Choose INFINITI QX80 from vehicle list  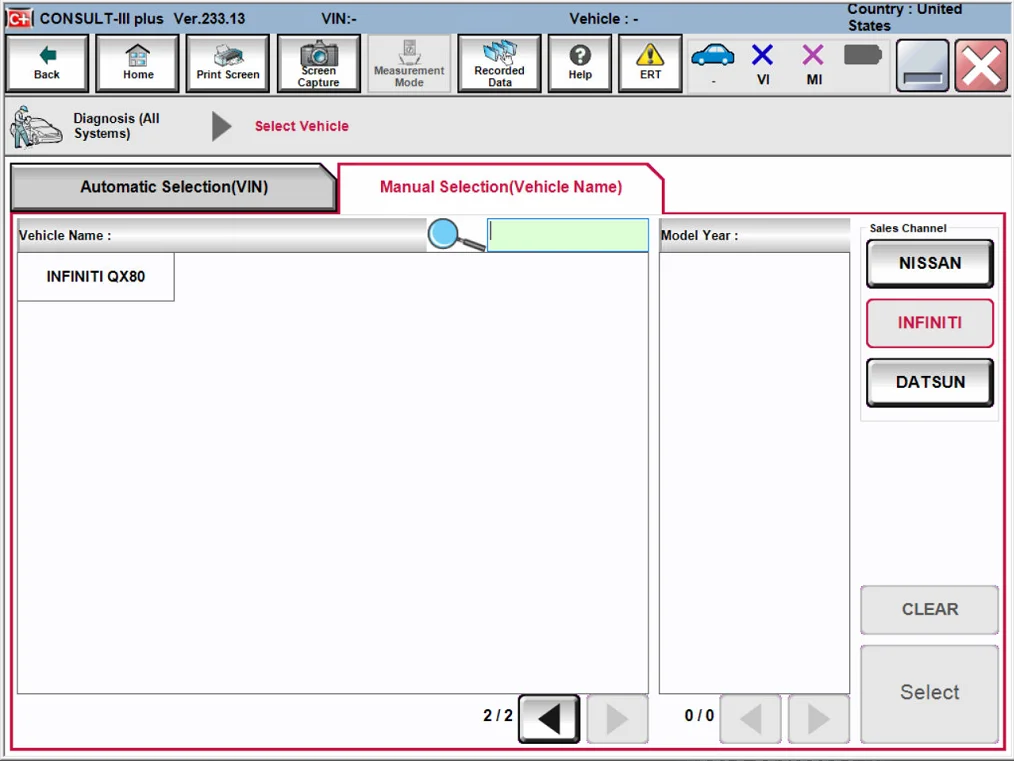click(x=96, y=277)
